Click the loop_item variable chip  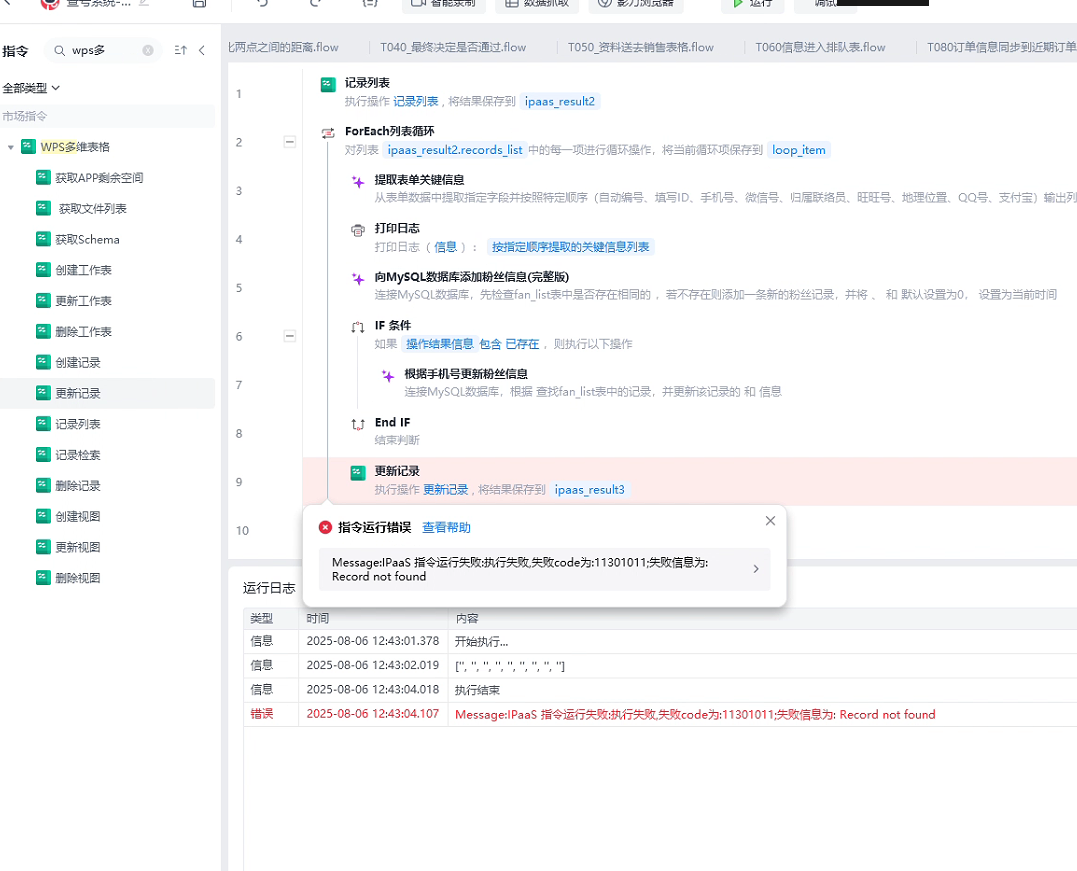[x=799, y=150]
